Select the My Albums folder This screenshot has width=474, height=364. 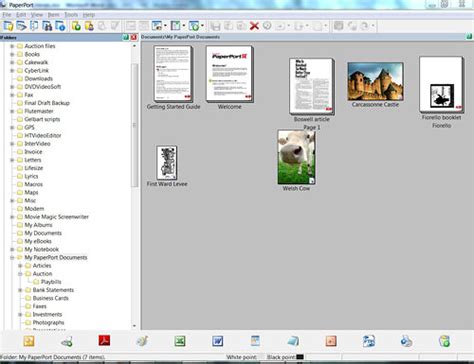tap(38, 225)
